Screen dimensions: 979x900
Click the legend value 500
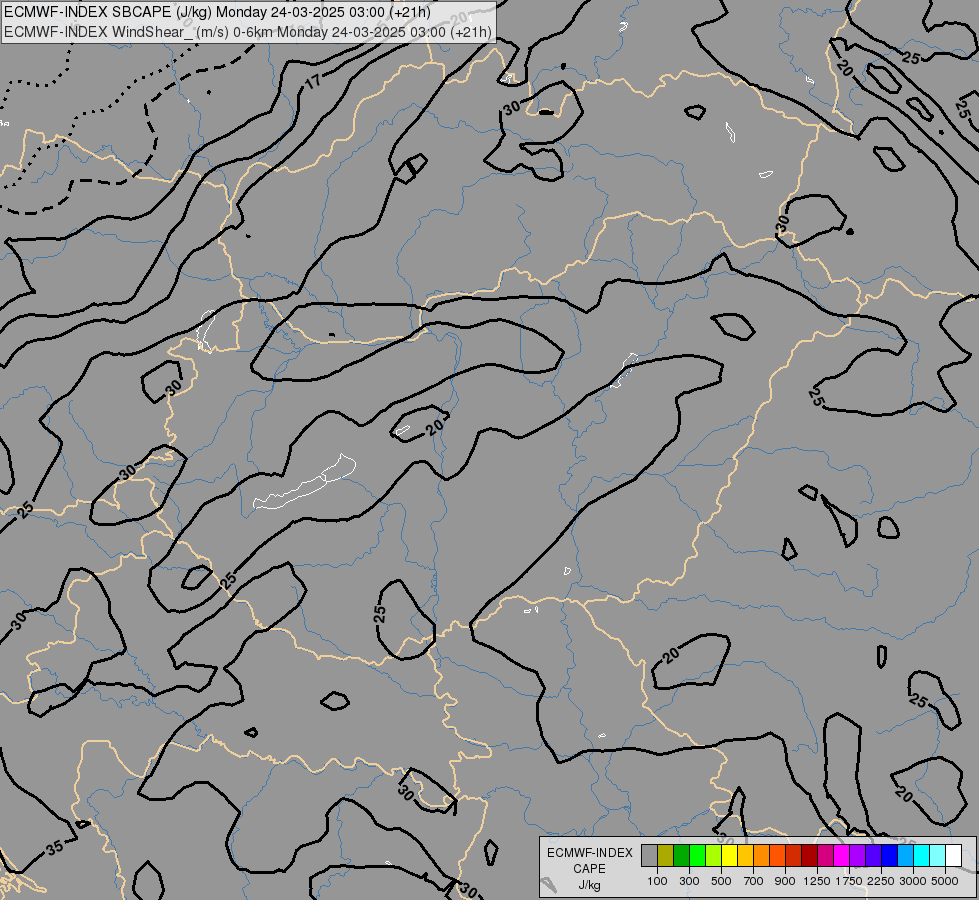coord(721,881)
